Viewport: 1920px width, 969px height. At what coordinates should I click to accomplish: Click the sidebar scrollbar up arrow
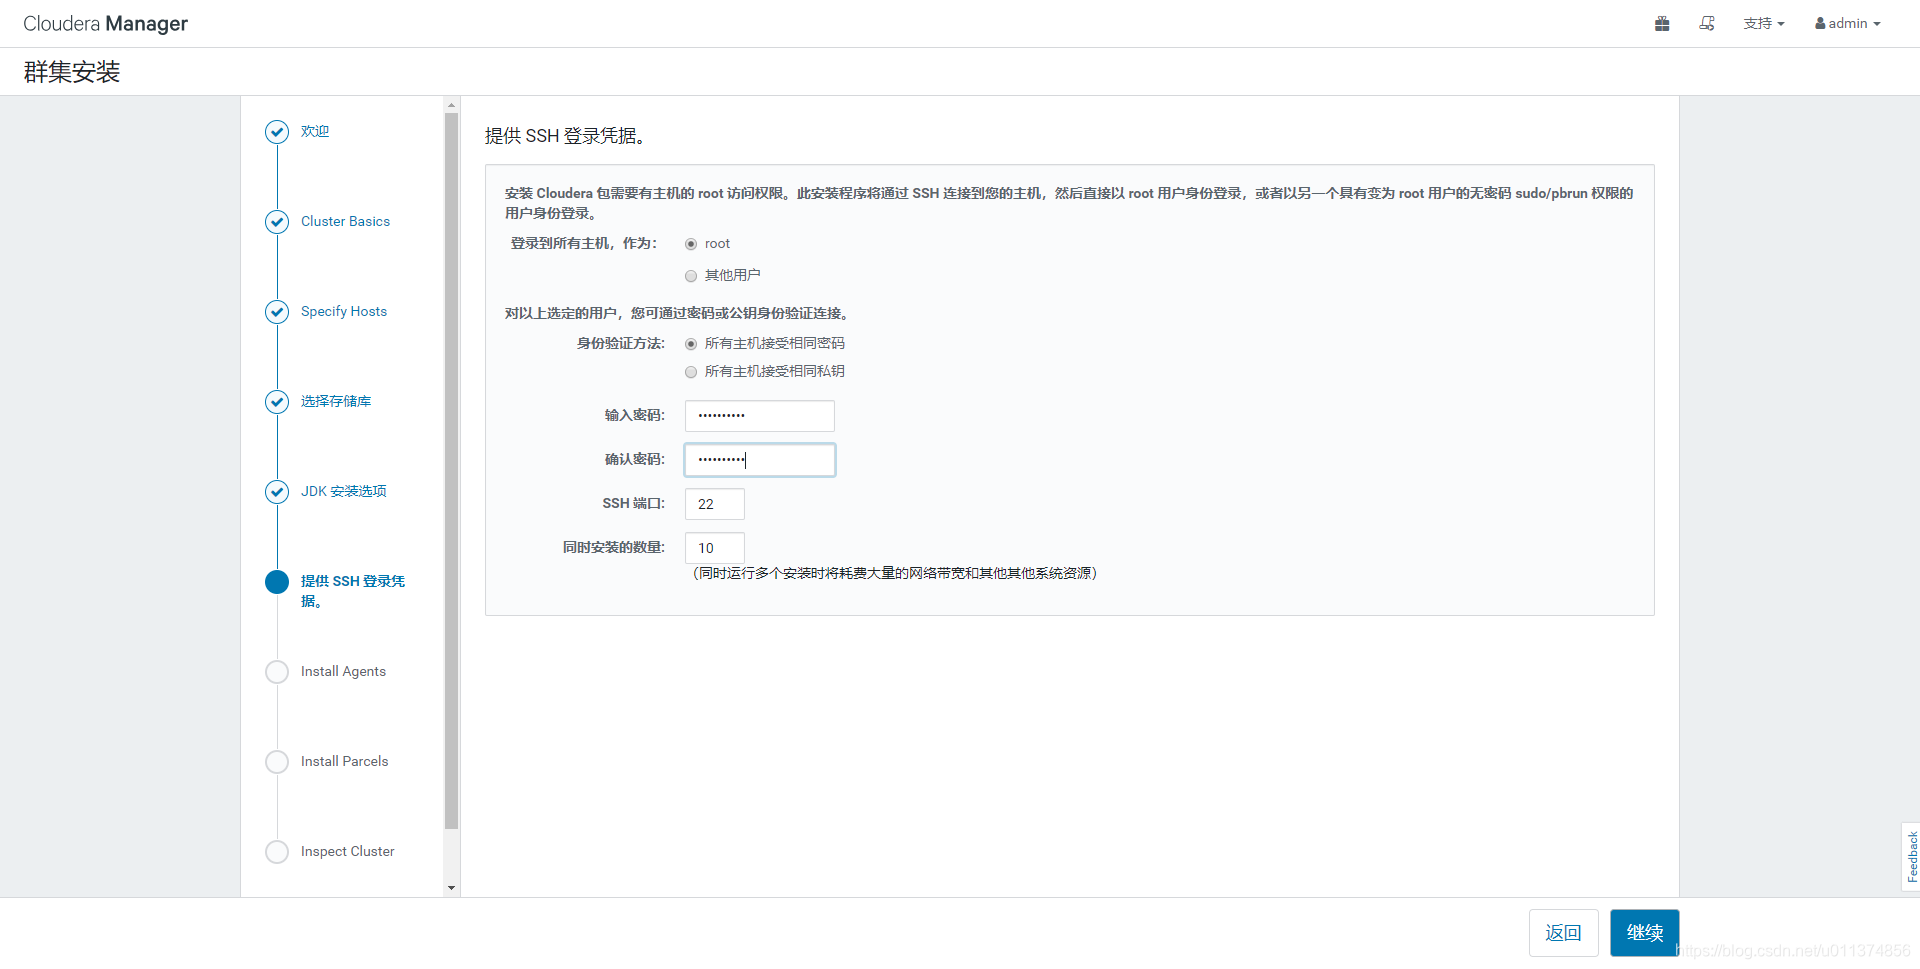click(451, 104)
